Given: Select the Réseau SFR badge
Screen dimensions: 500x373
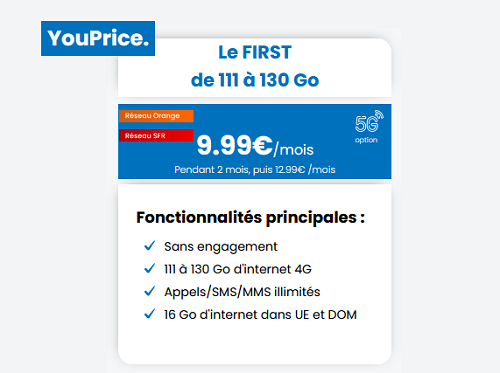Looking at the screenshot, I should (x=156, y=136).
